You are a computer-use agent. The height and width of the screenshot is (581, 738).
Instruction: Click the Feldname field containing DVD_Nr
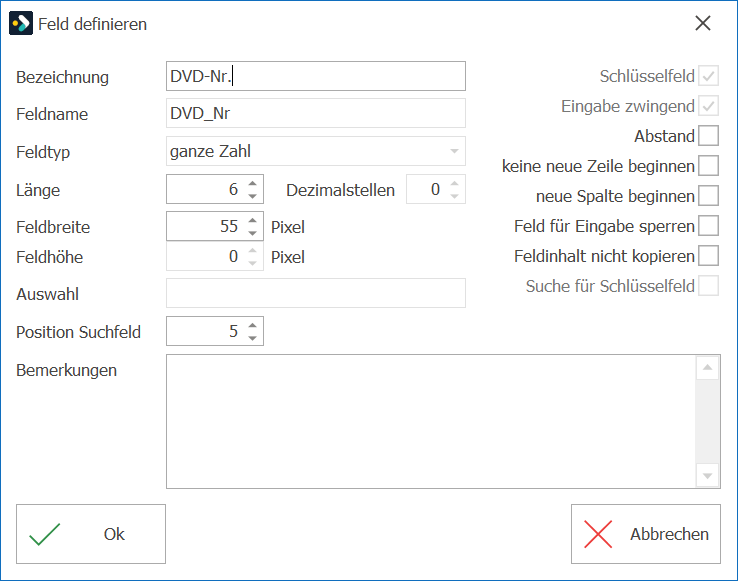click(x=316, y=113)
